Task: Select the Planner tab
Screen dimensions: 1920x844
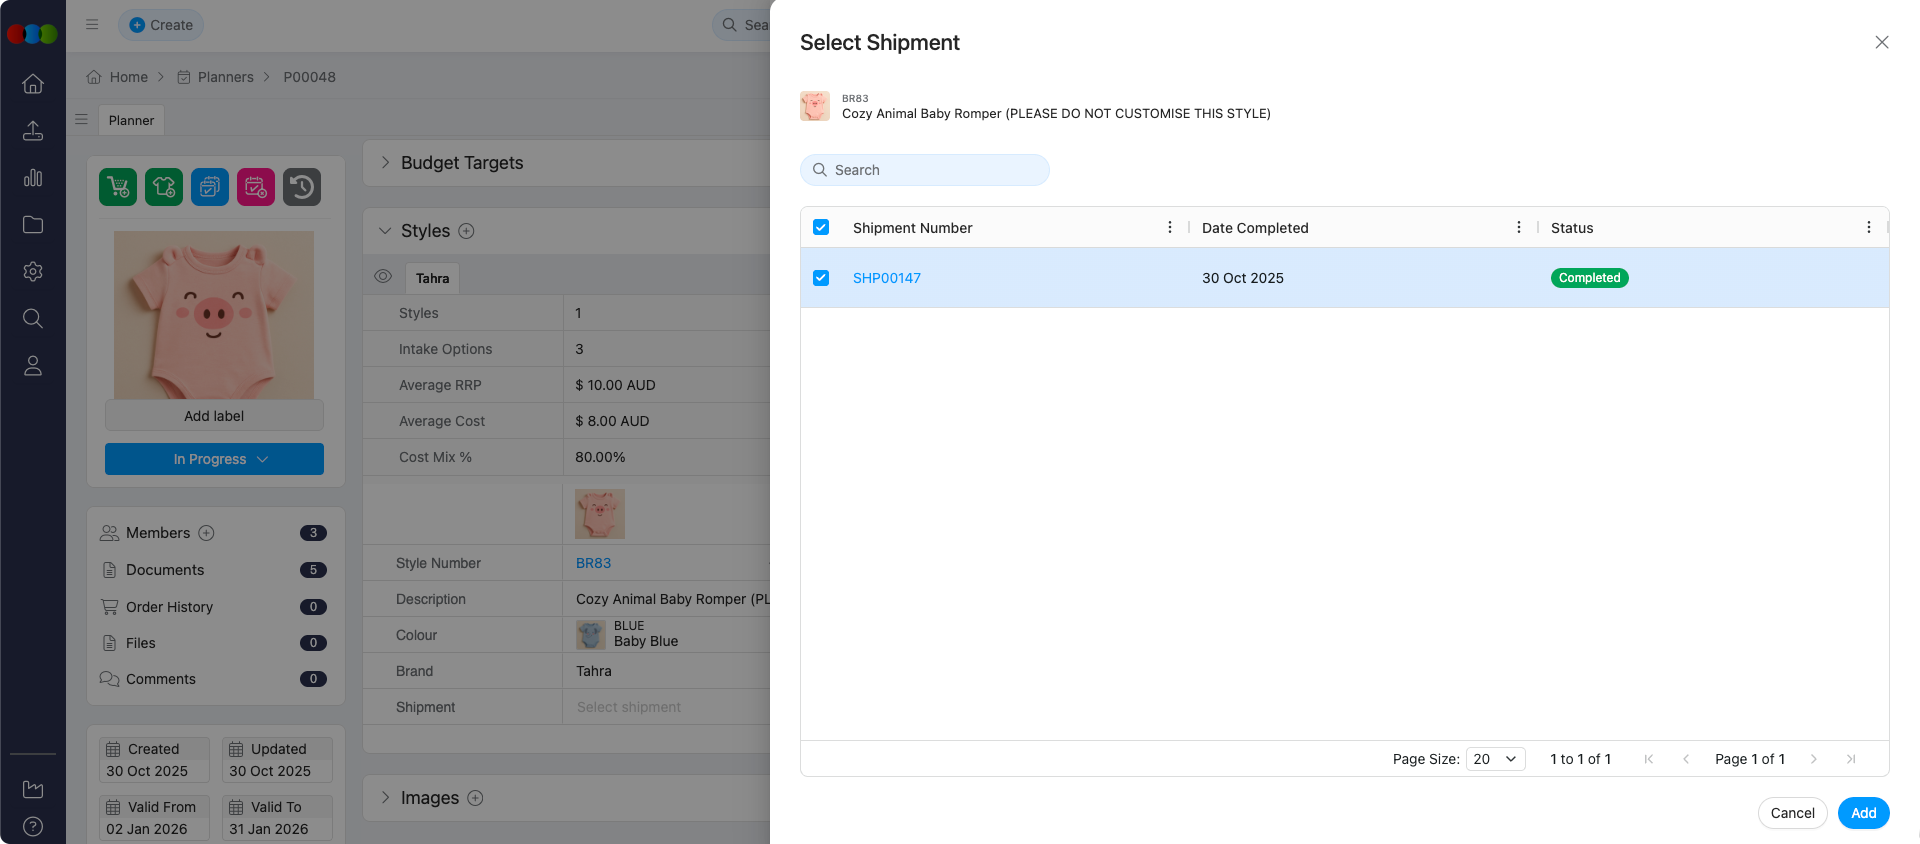Action: 131,120
